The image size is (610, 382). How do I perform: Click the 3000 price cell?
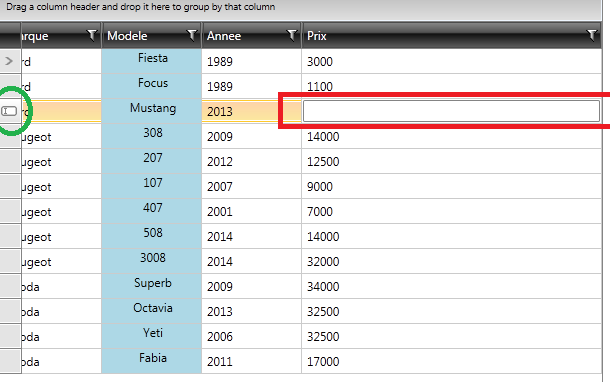click(451, 61)
